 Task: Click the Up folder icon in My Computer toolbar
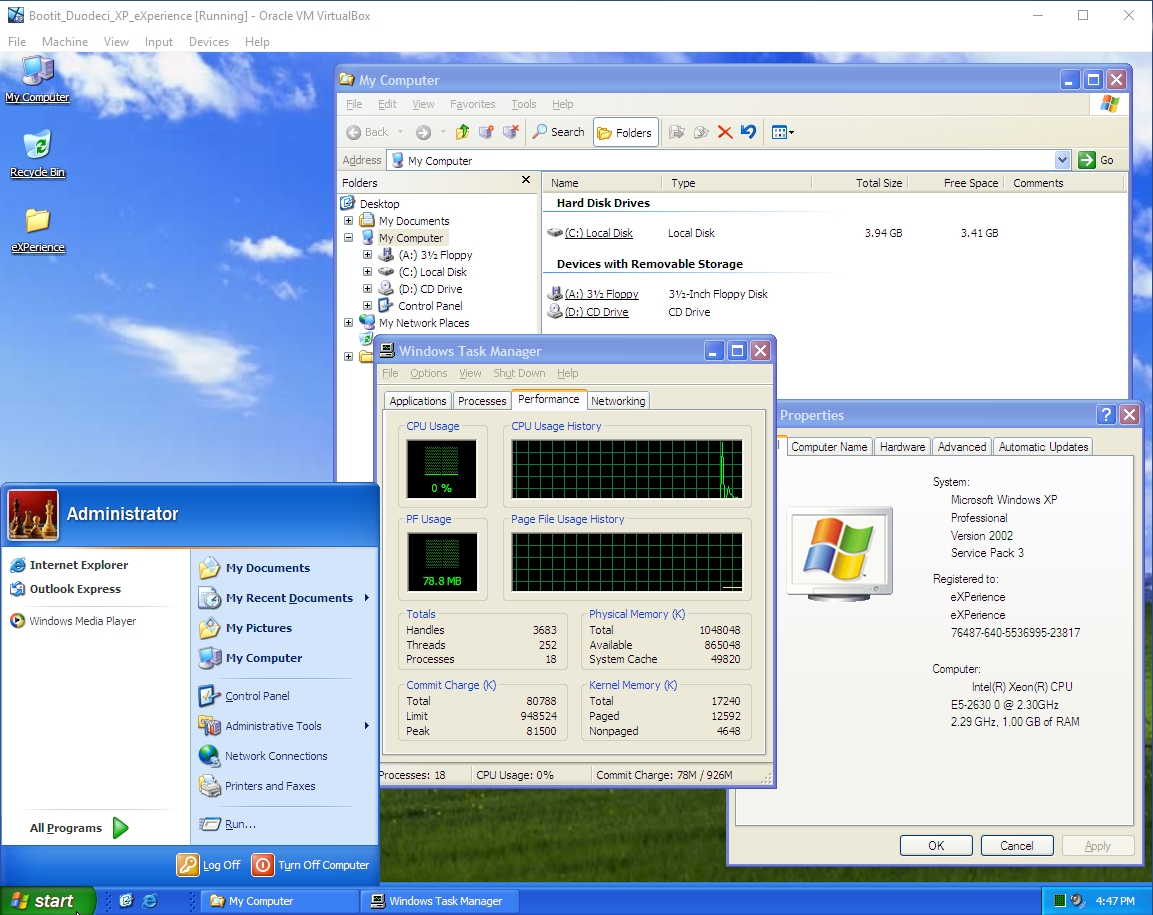(463, 132)
